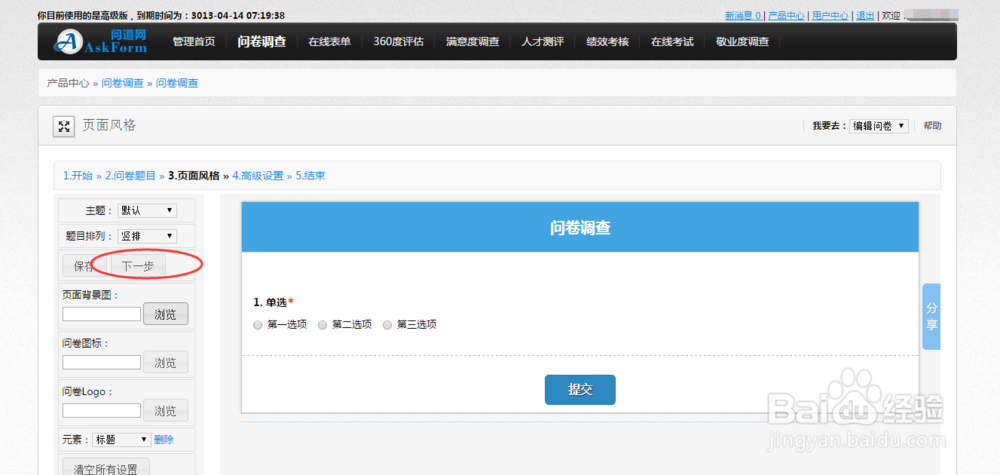Go to step 1.开始
The height and width of the screenshot is (475, 1000).
click(x=78, y=176)
